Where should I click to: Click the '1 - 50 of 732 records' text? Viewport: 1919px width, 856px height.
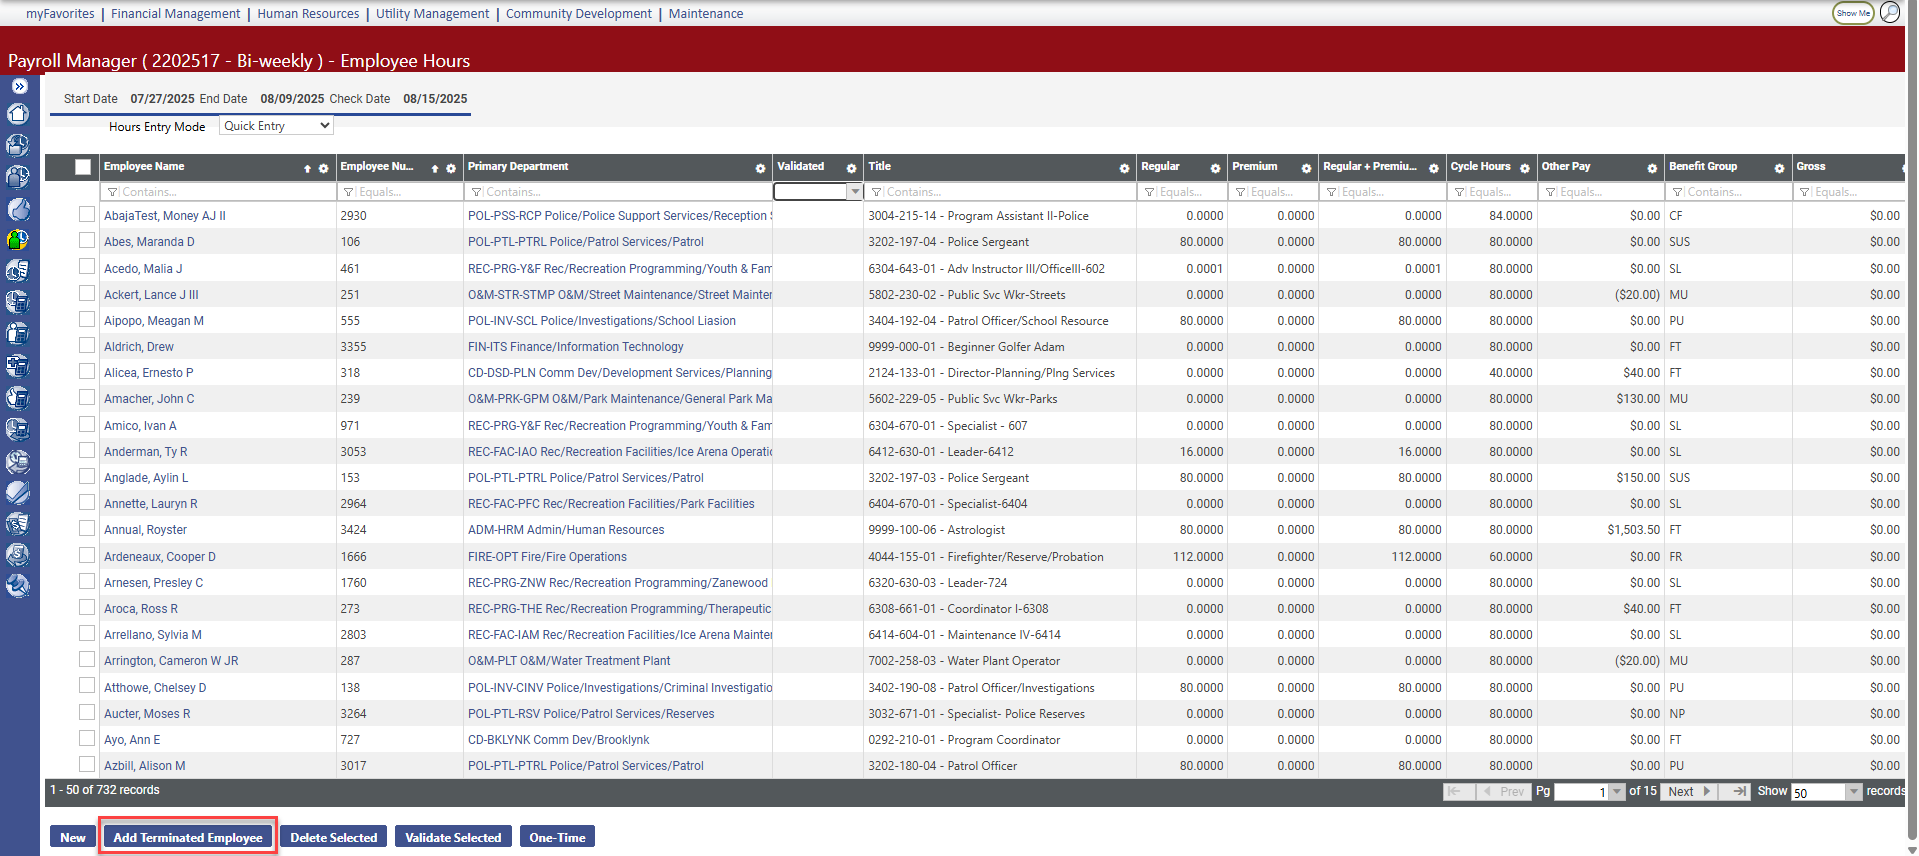(105, 790)
